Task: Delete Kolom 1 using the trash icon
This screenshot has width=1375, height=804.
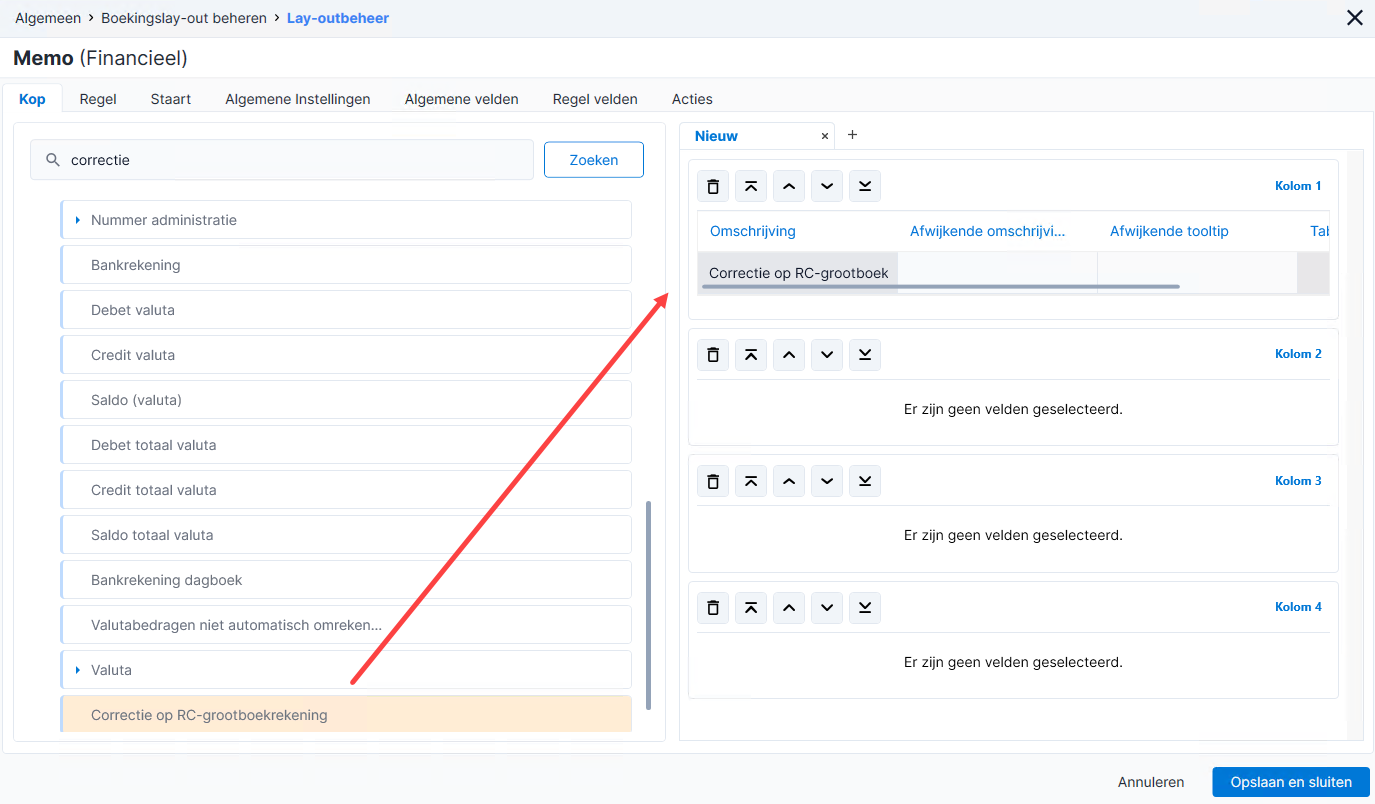Action: tap(713, 186)
